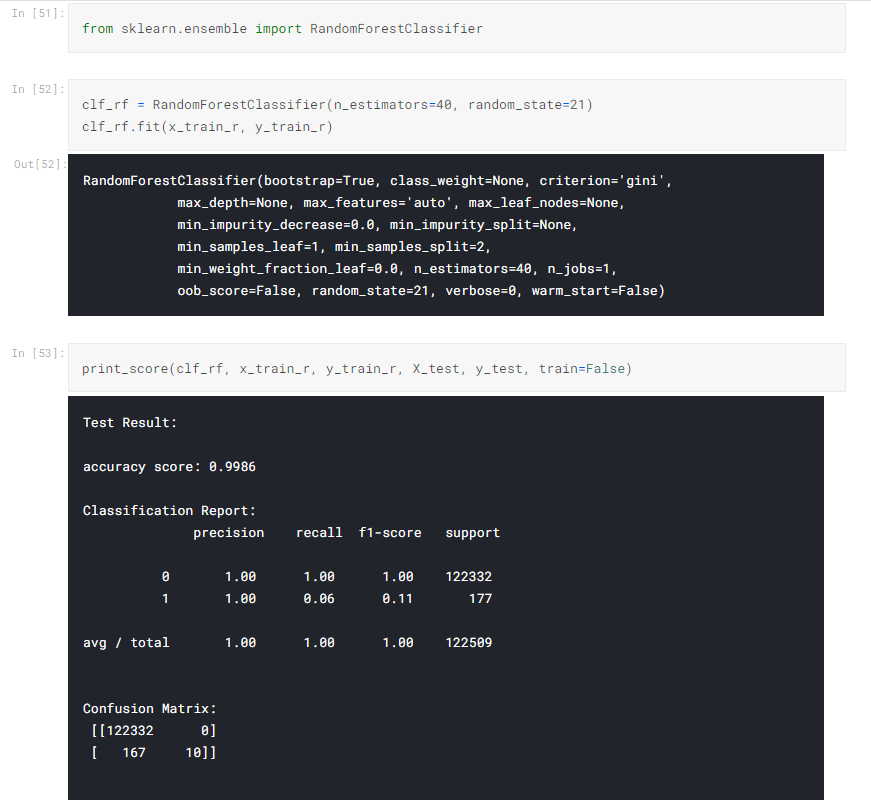Click the RandomForestClassifier(bootstrap=True output line
871x810 pixels.
[377, 181]
